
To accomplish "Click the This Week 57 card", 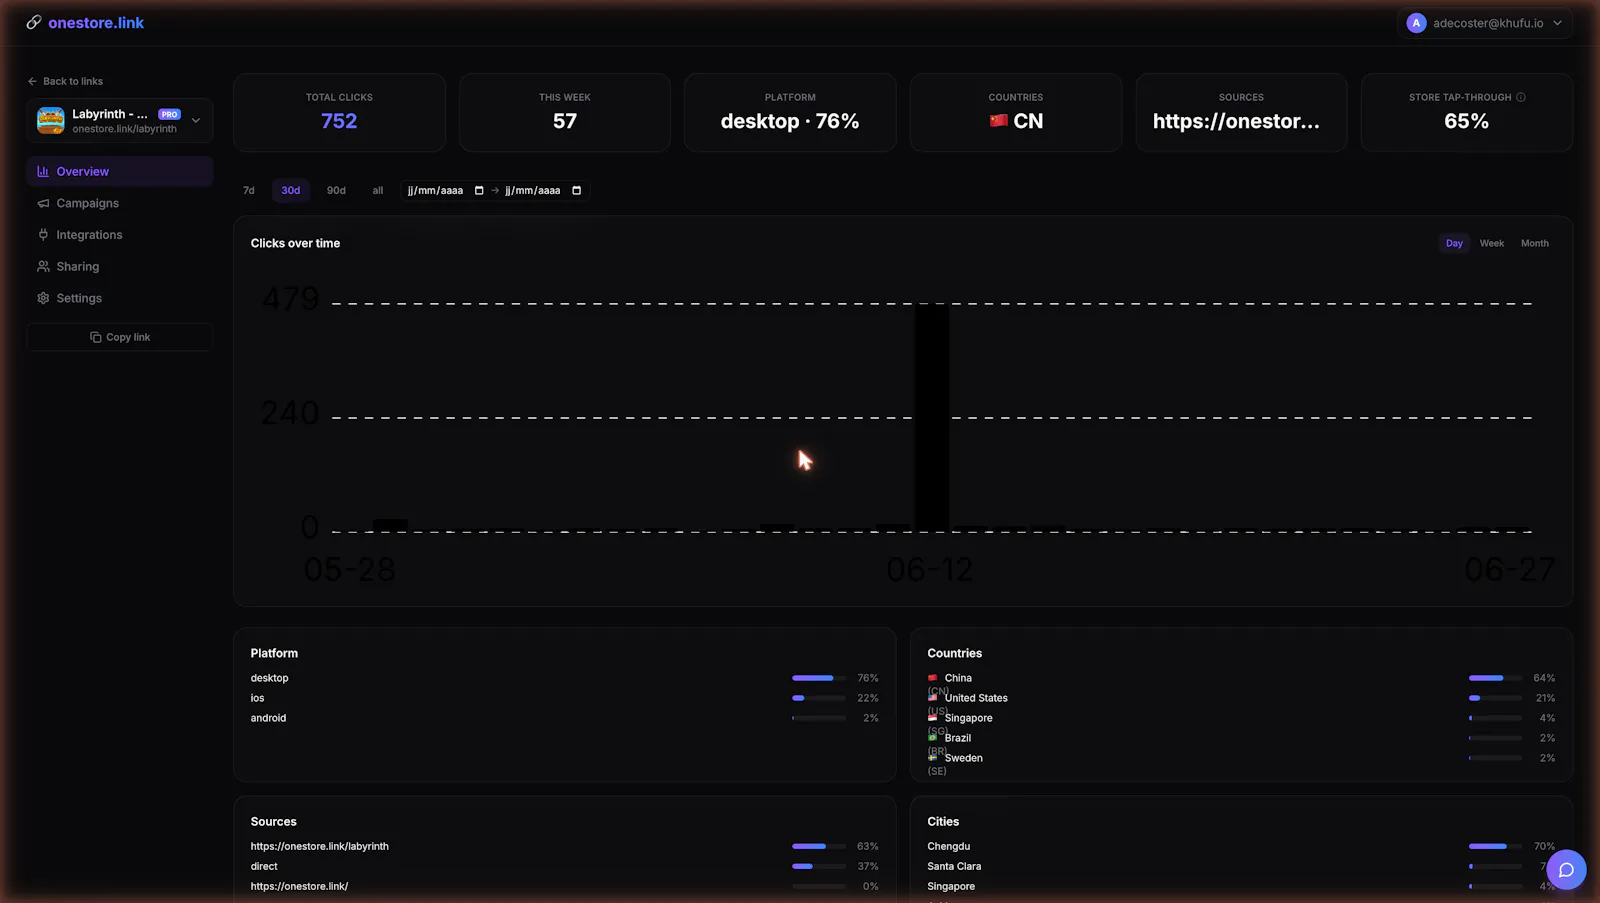I will click(x=565, y=112).
